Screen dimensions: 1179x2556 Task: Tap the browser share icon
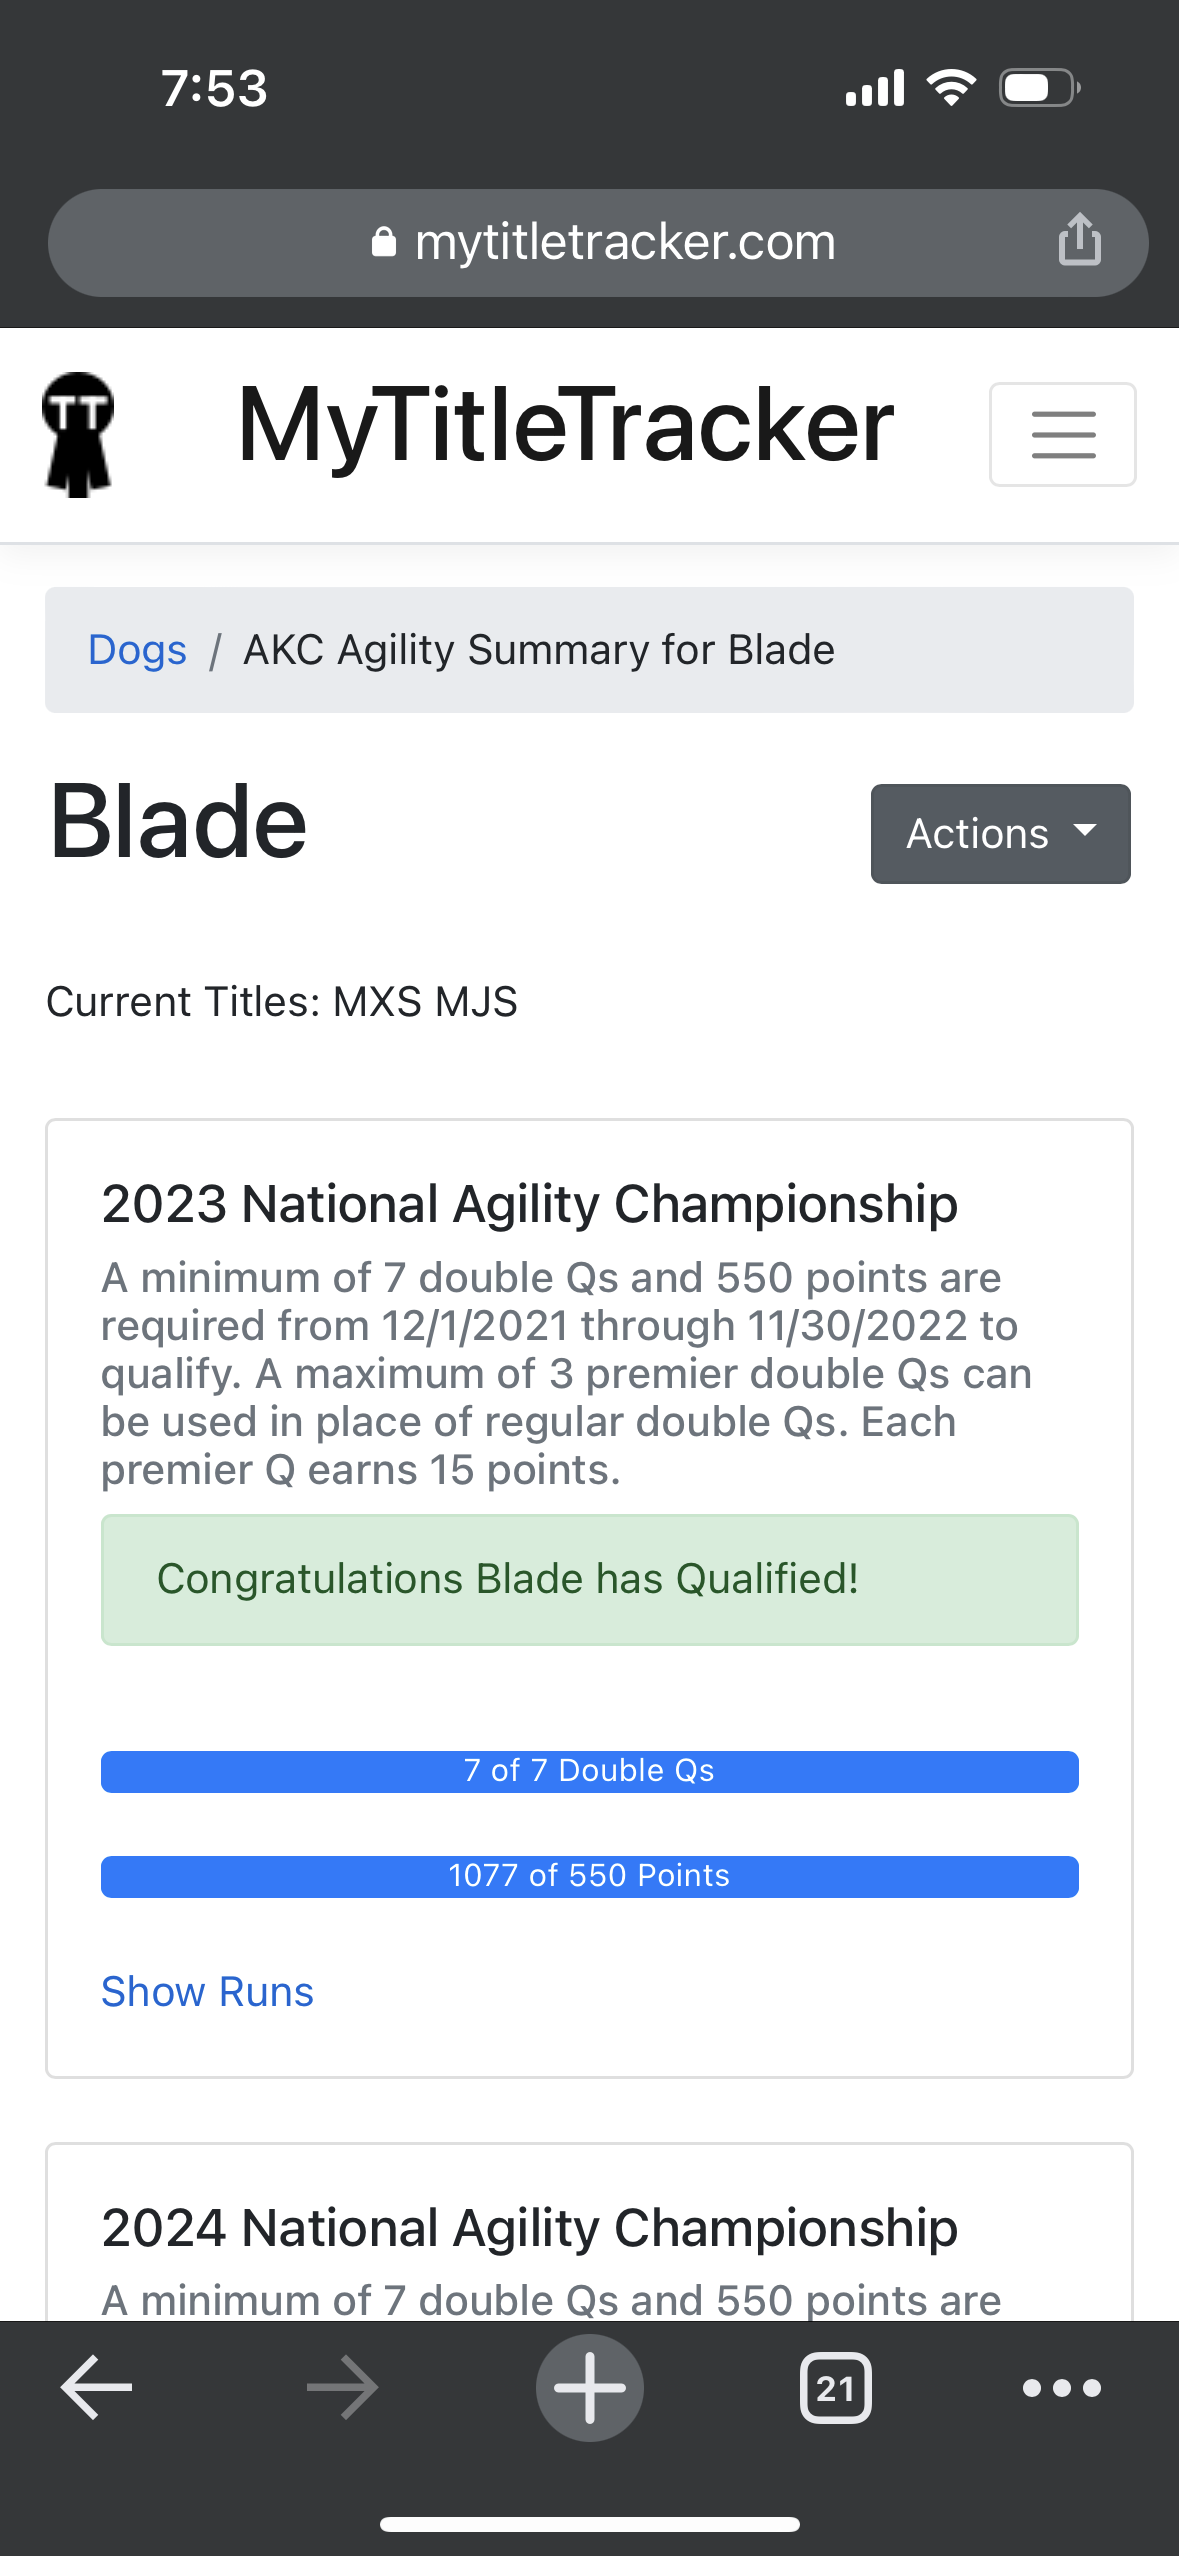click(1079, 241)
